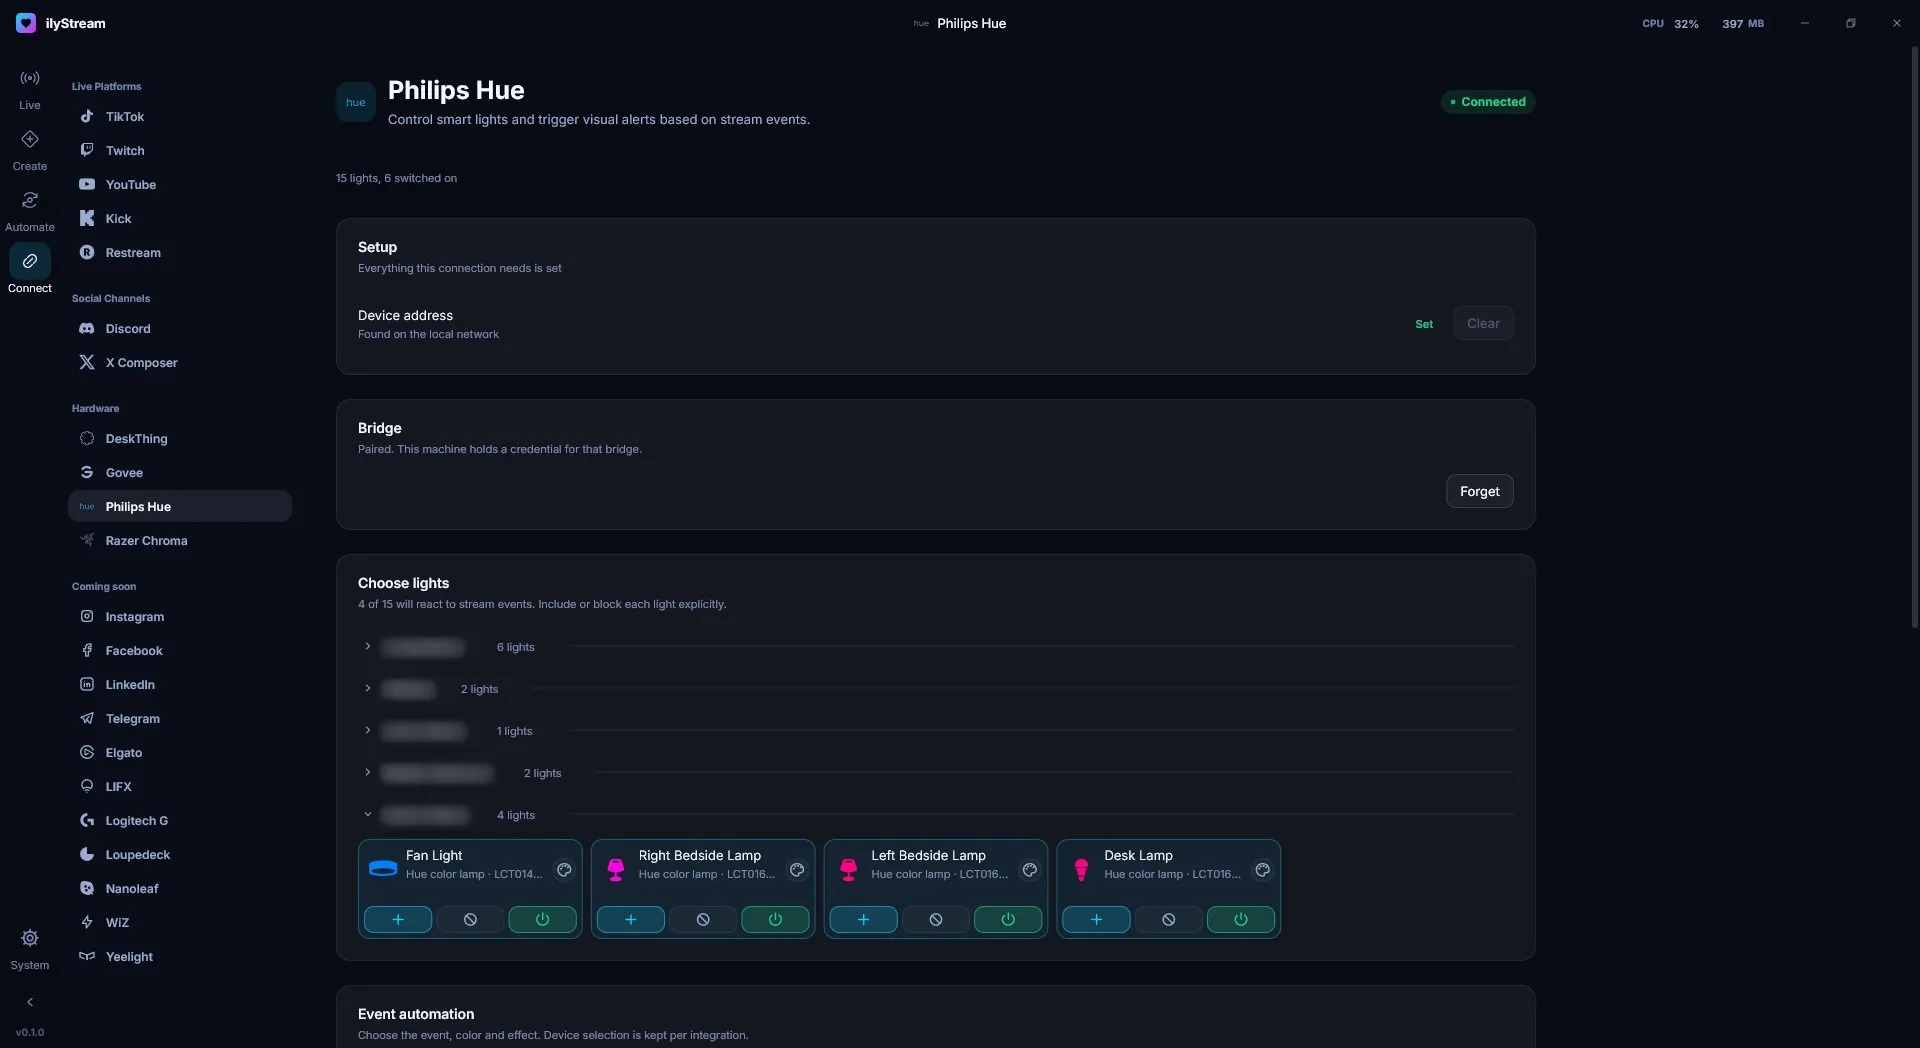Open X Composer from the sidebar
Image resolution: width=1920 pixels, height=1048 pixels.
pos(180,363)
